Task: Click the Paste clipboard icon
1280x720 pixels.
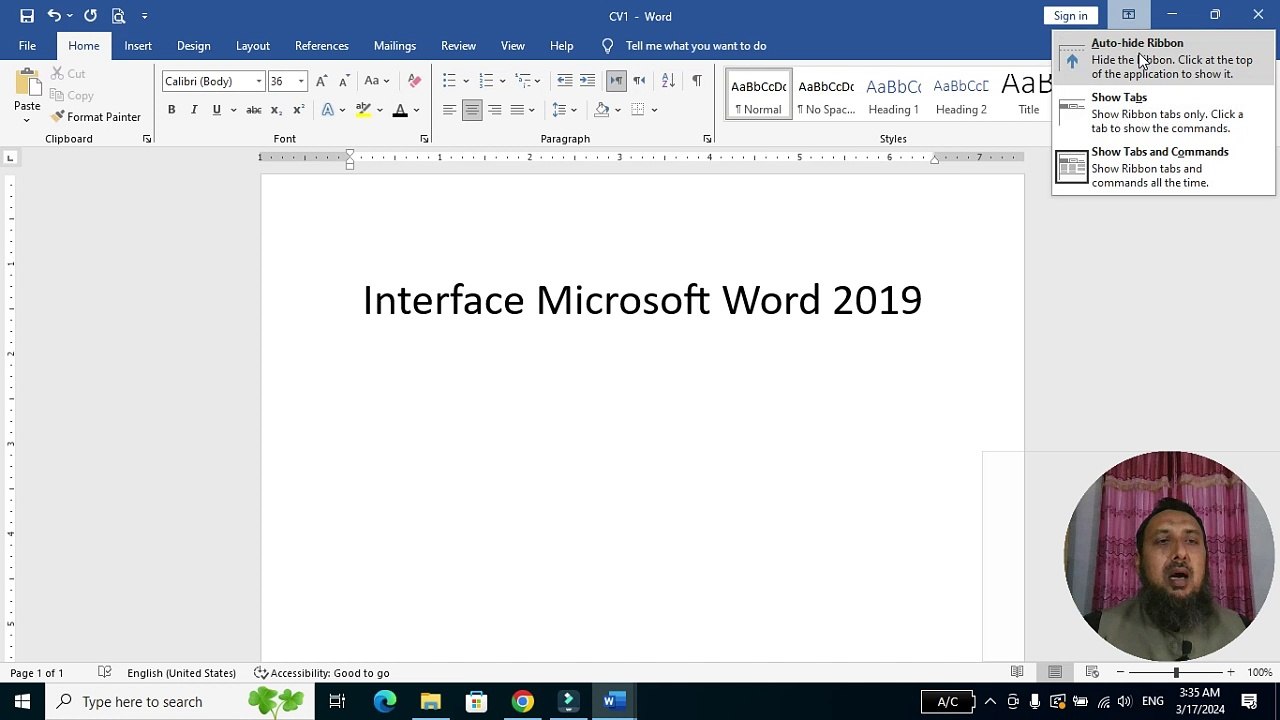Action: coord(27,82)
